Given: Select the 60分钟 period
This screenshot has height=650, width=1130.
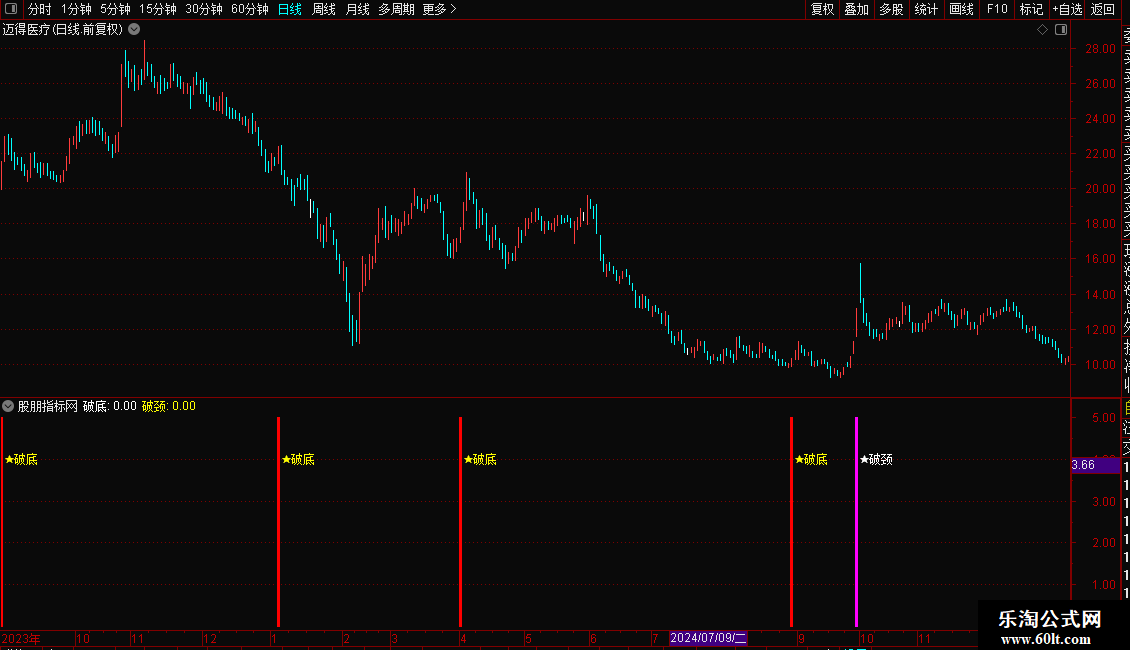Looking at the screenshot, I should (250, 9).
